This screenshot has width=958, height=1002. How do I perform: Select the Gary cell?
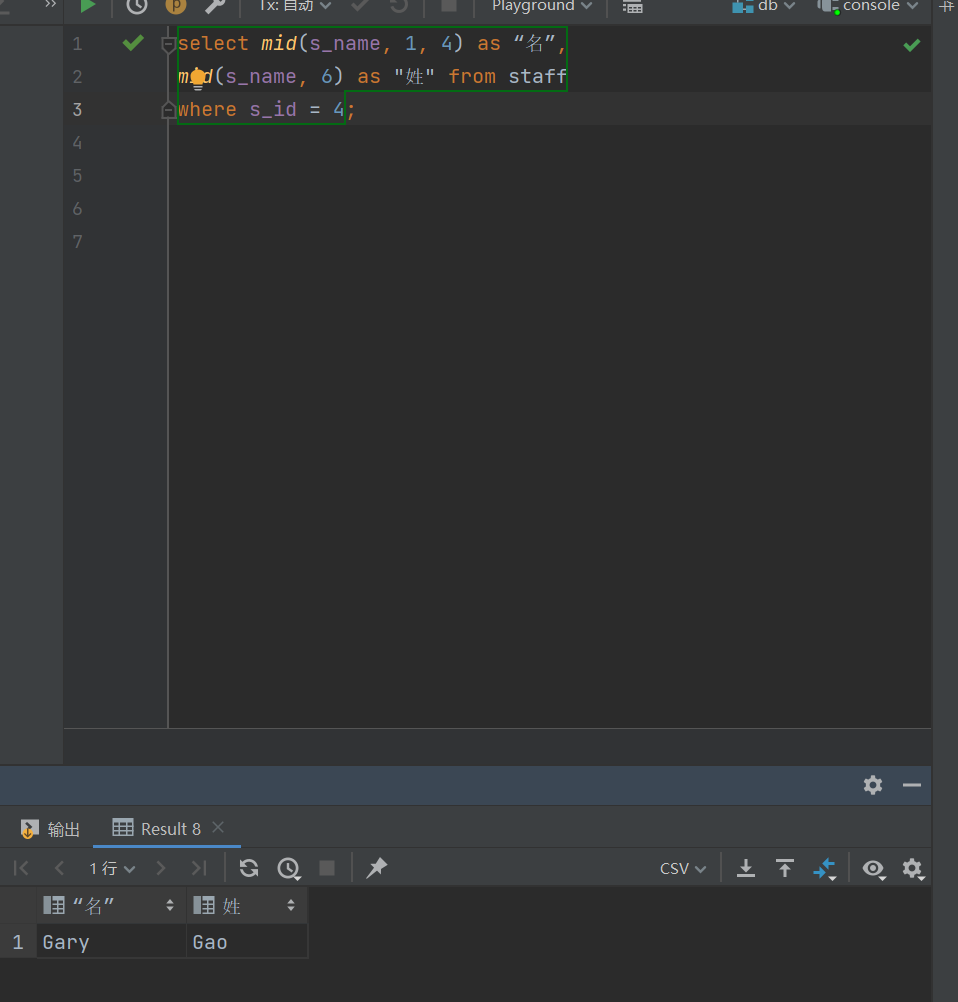[111, 942]
